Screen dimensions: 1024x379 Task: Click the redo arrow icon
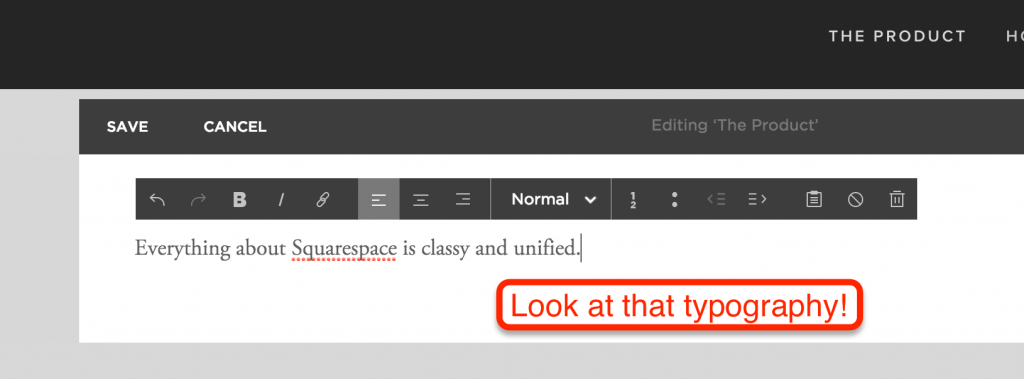[198, 199]
